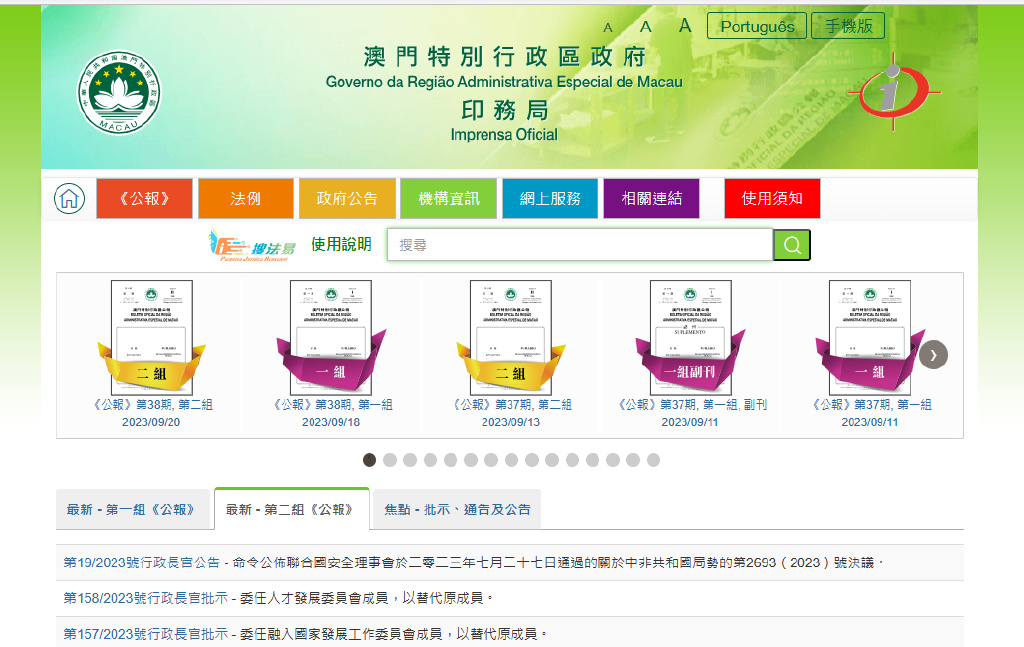
Task: Switch to the 焦點-批示、通告及公告 tab
Action: click(x=455, y=508)
